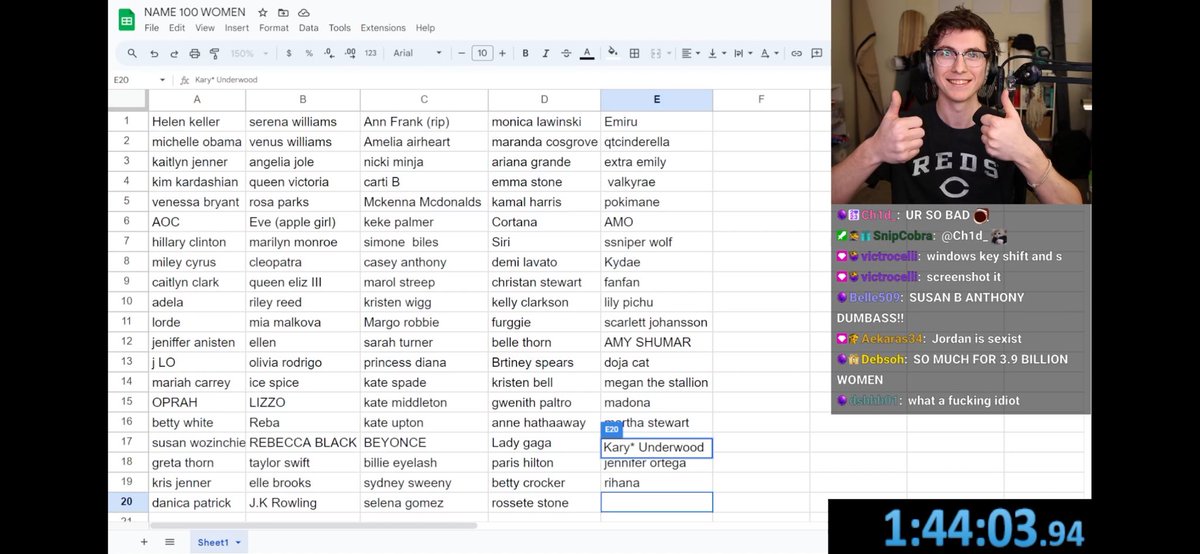Screen dimensions: 1200x554
Task: Open horizontal align dropdown
Action: 691,53
